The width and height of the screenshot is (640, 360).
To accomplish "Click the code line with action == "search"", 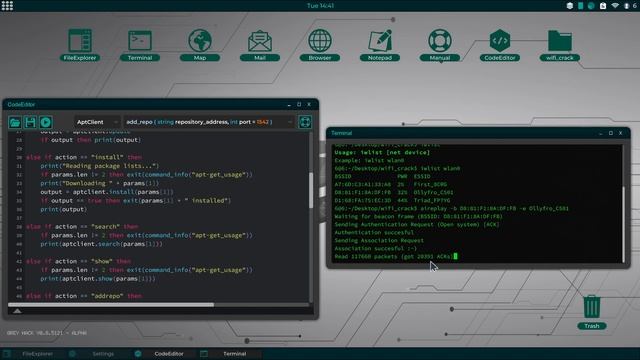I will pos(82,227).
